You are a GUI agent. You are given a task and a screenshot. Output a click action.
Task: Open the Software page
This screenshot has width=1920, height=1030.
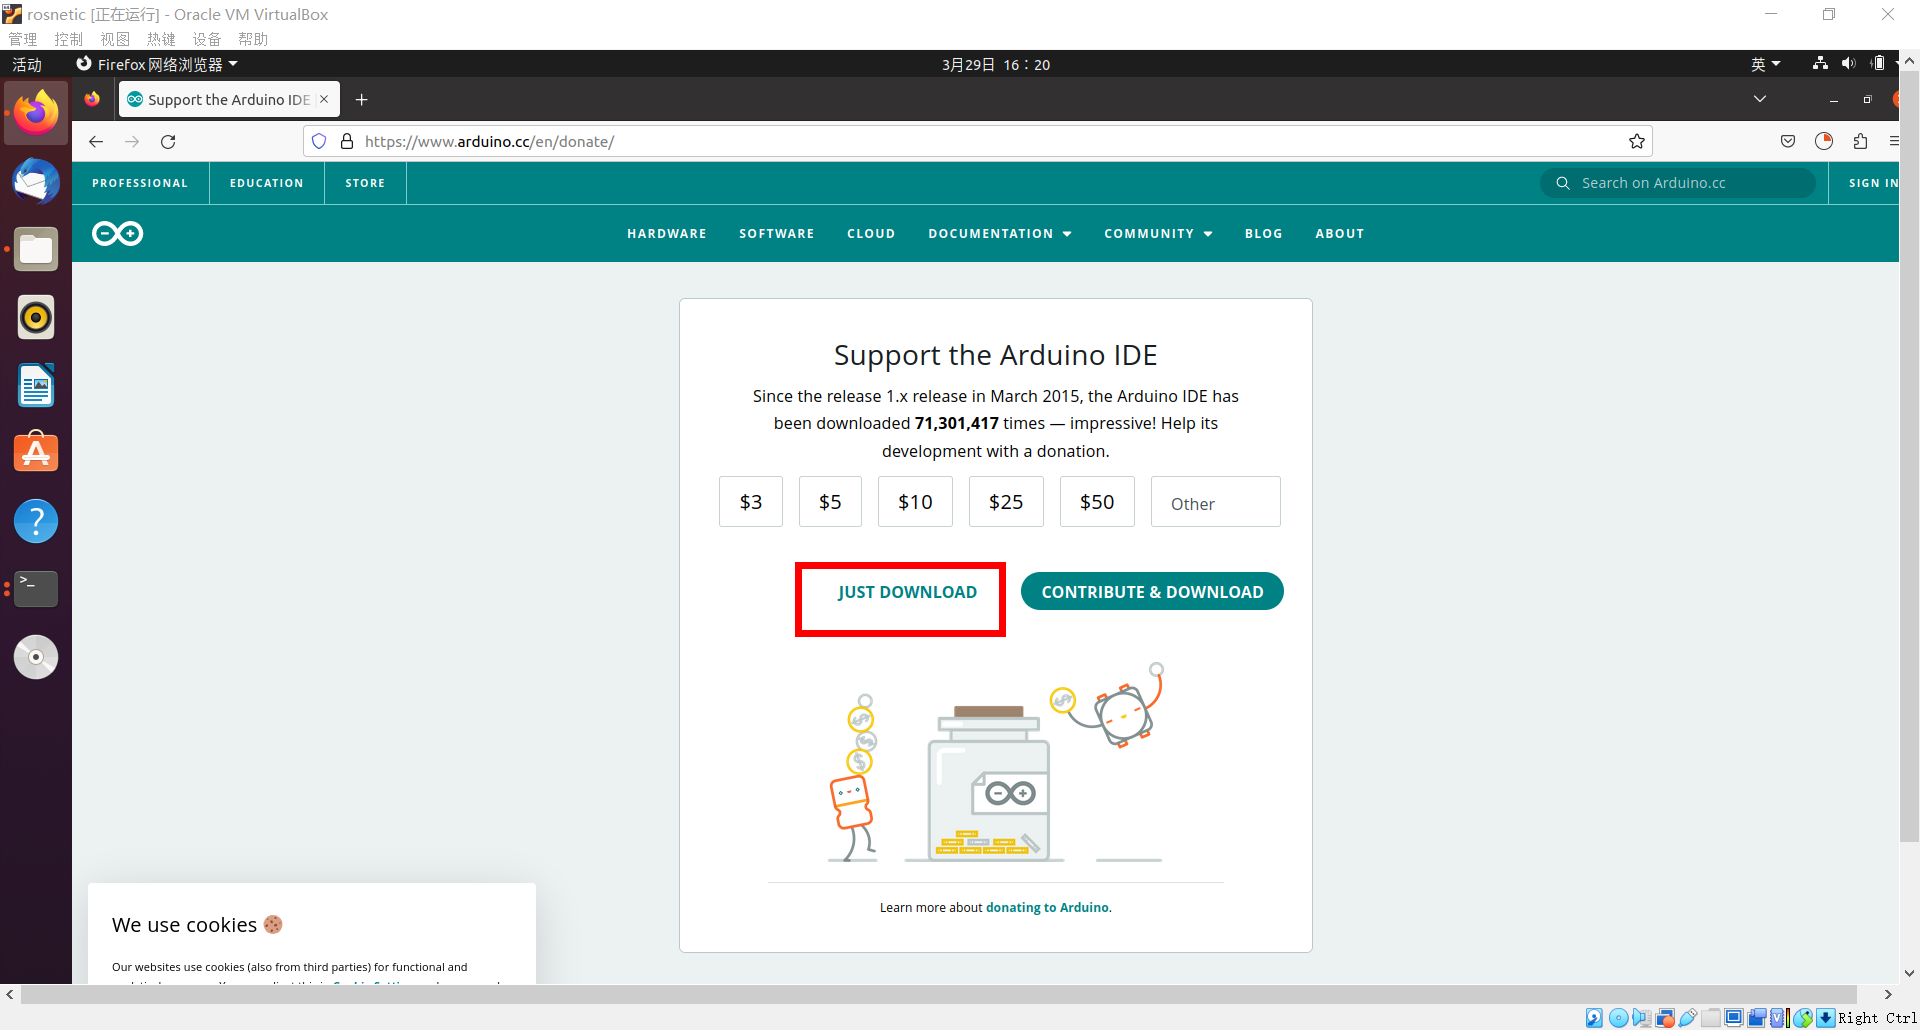coord(777,233)
